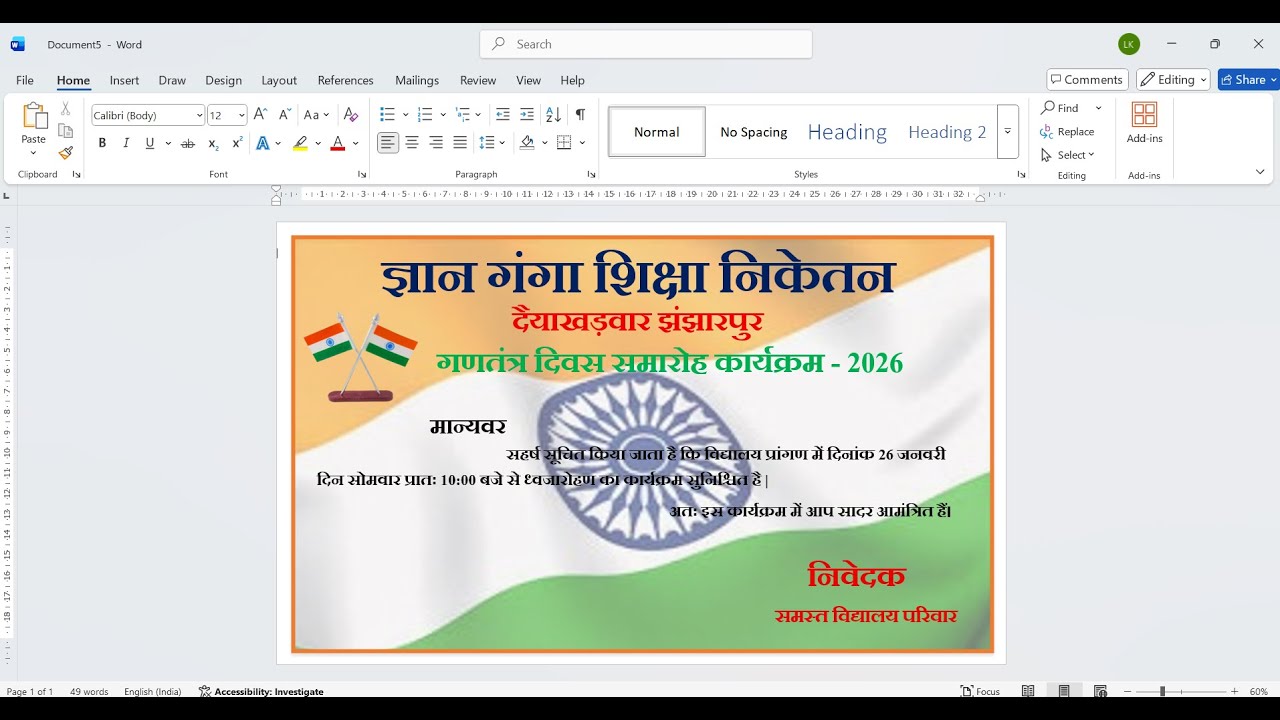The width and height of the screenshot is (1280, 720).
Task: Switch to Read Mode view
Action: [1028, 691]
